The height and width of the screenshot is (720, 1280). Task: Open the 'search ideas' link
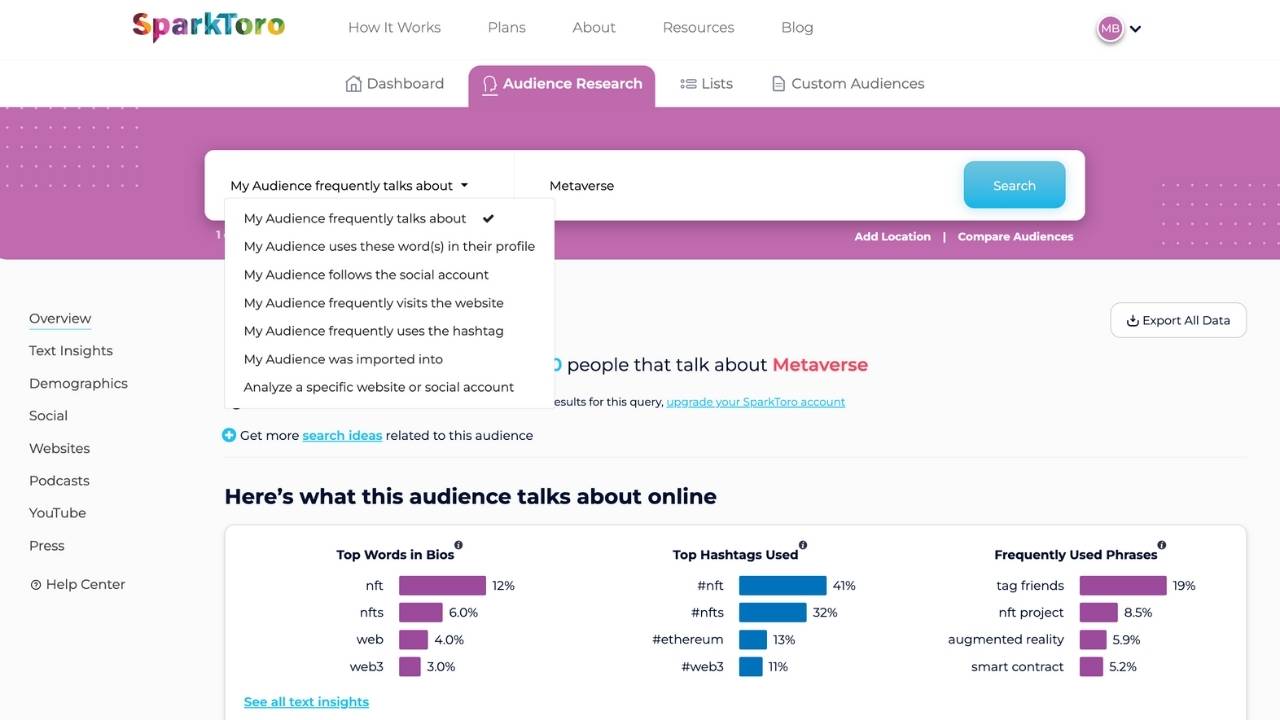coord(342,436)
